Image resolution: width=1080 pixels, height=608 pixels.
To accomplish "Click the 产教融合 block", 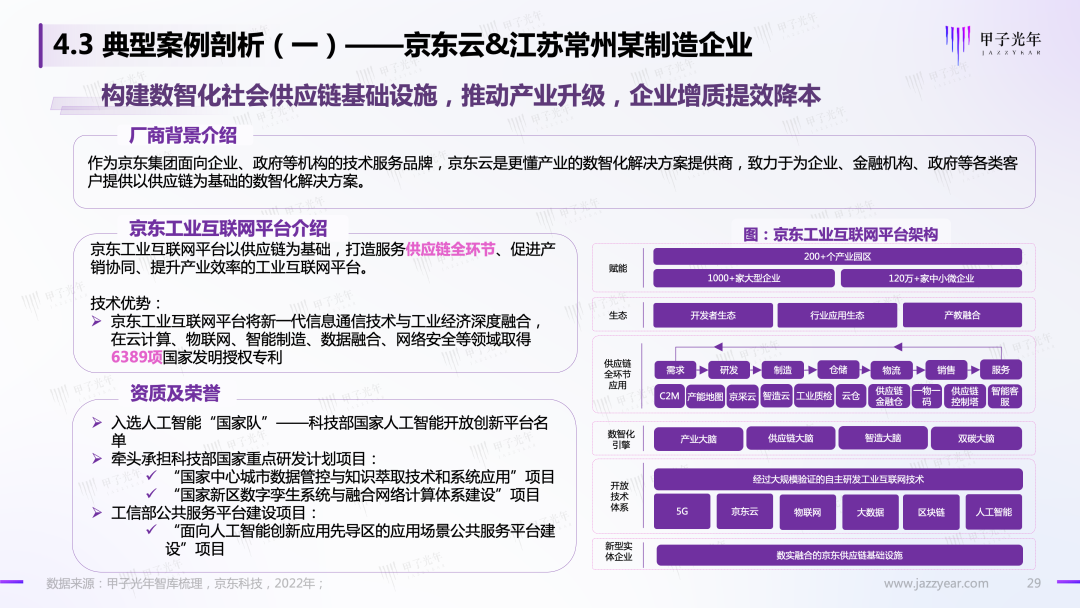I will pyautogui.click(x=962, y=315).
